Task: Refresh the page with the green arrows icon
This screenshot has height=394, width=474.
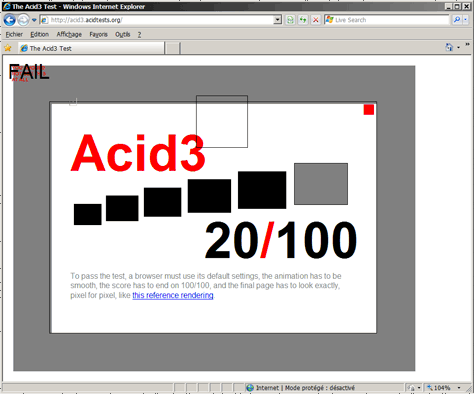Action: 303,20
